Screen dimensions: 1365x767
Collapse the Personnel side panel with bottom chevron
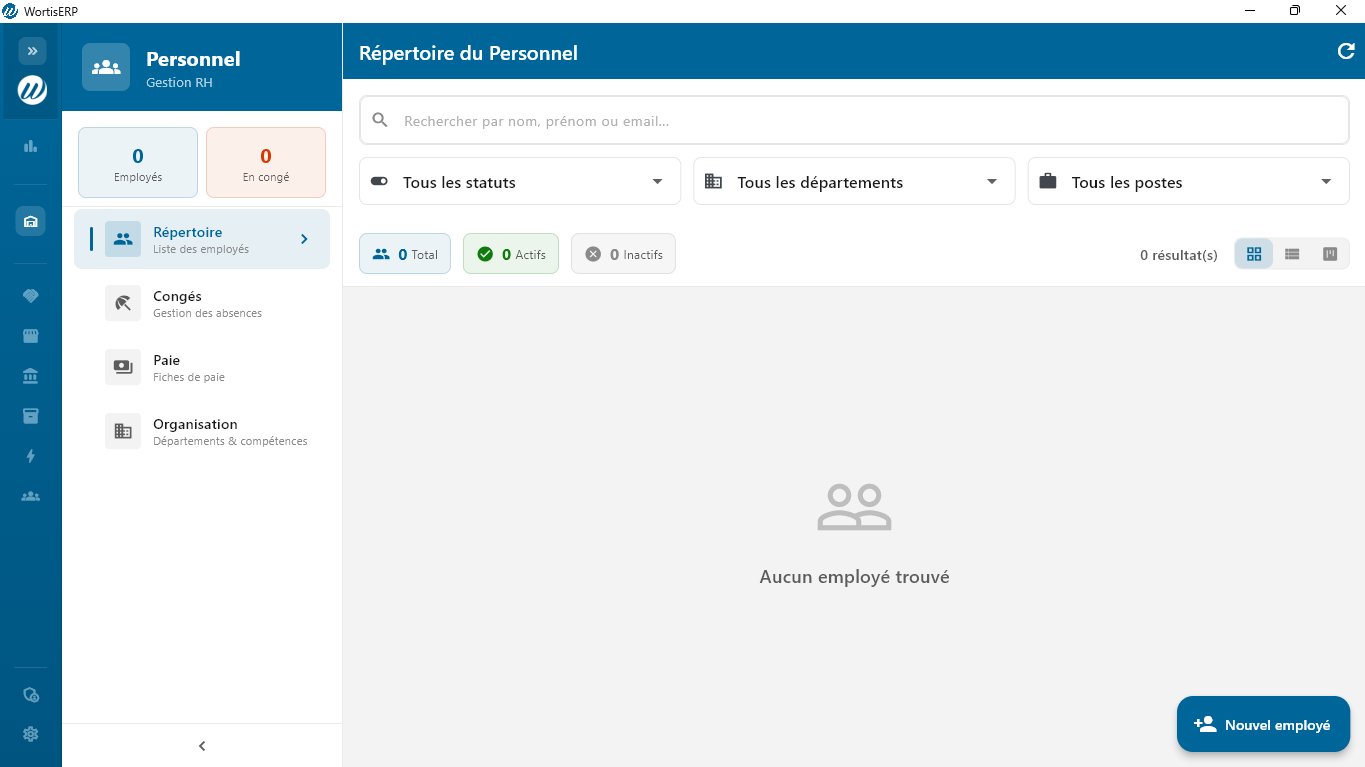coord(202,746)
